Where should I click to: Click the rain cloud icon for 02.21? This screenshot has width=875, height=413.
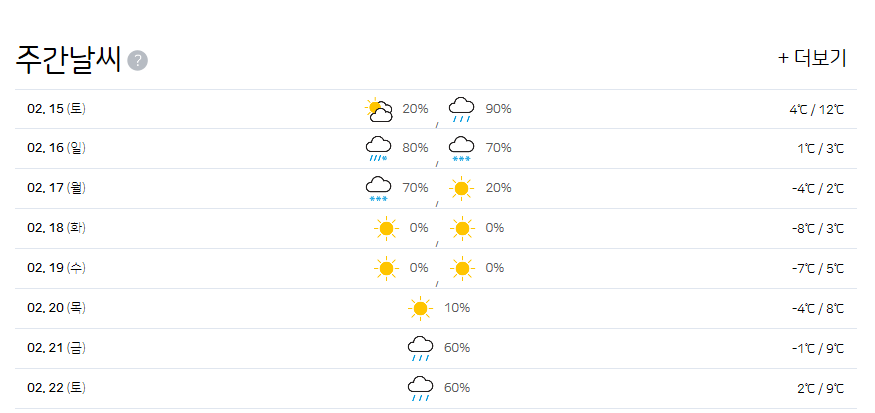pyautogui.click(x=420, y=349)
